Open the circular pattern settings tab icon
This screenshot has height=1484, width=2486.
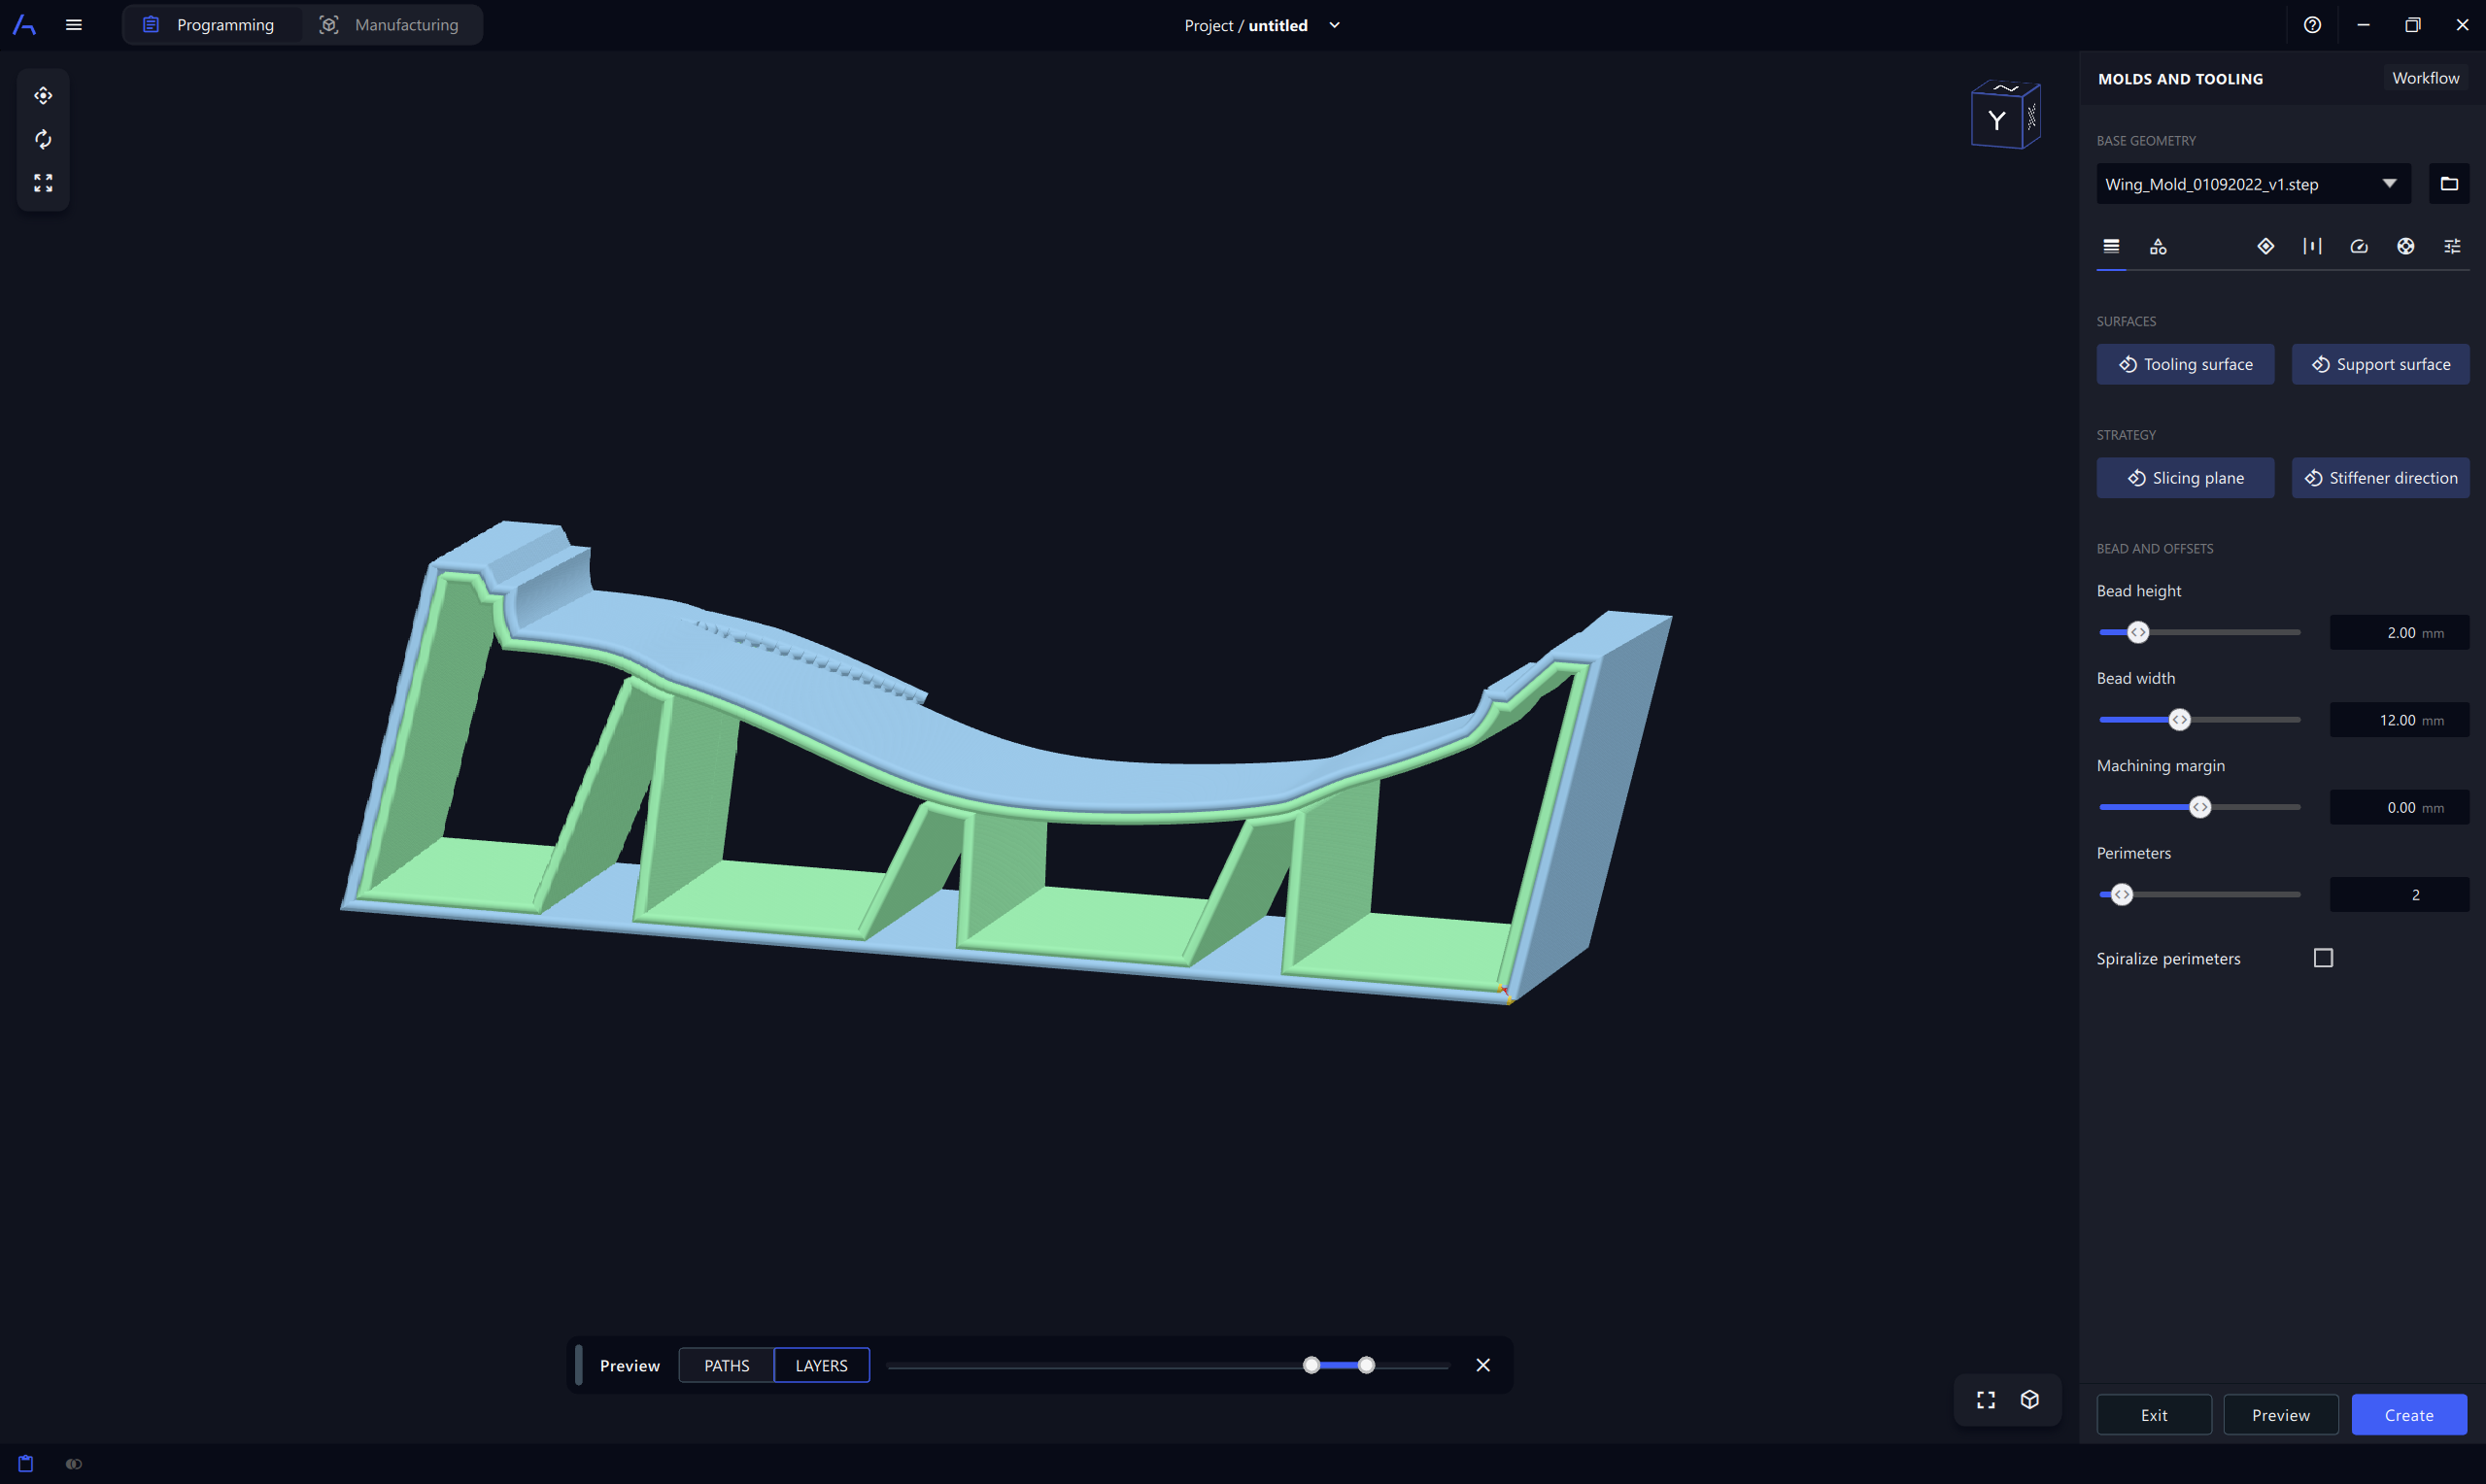(x=2406, y=246)
